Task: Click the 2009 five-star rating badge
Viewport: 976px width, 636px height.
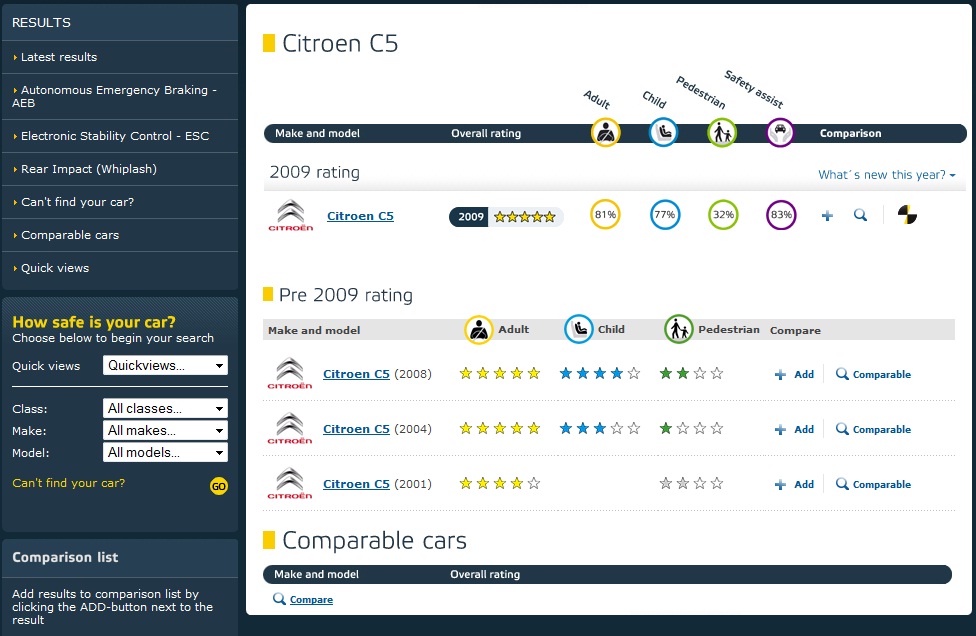Action: (506, 217)
